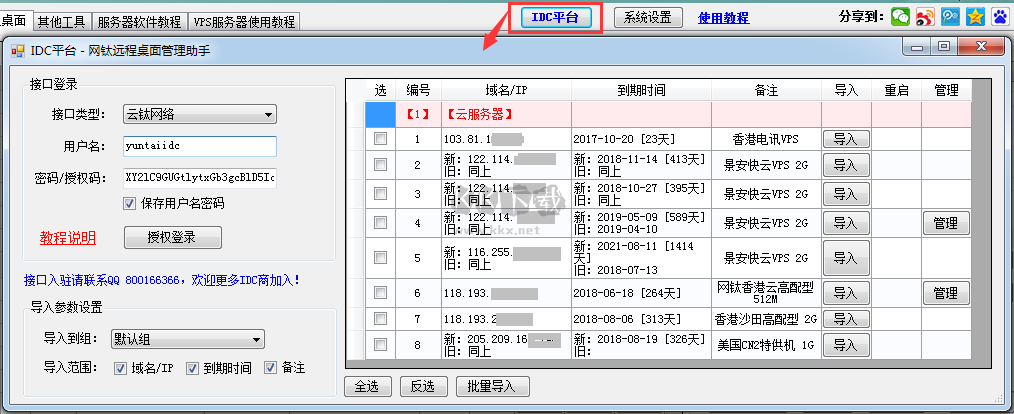
Task: Click the 管理 column header
Action: coord(946,91)
